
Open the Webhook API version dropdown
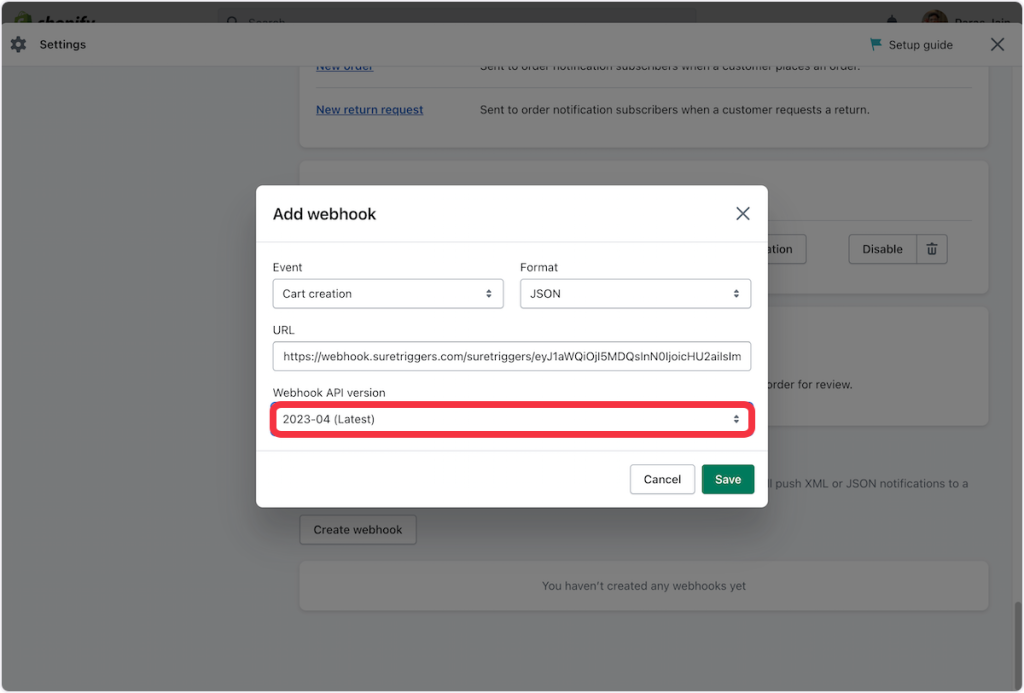(512, 420)
